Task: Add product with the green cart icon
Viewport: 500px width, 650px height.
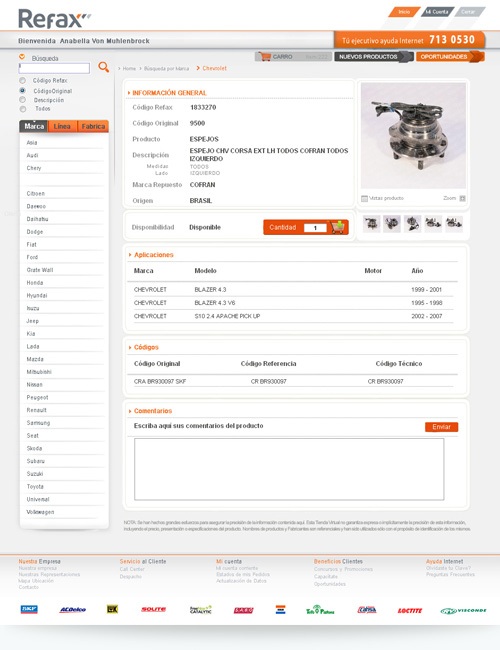Action: pyautogui.click(x=337, y=227)
